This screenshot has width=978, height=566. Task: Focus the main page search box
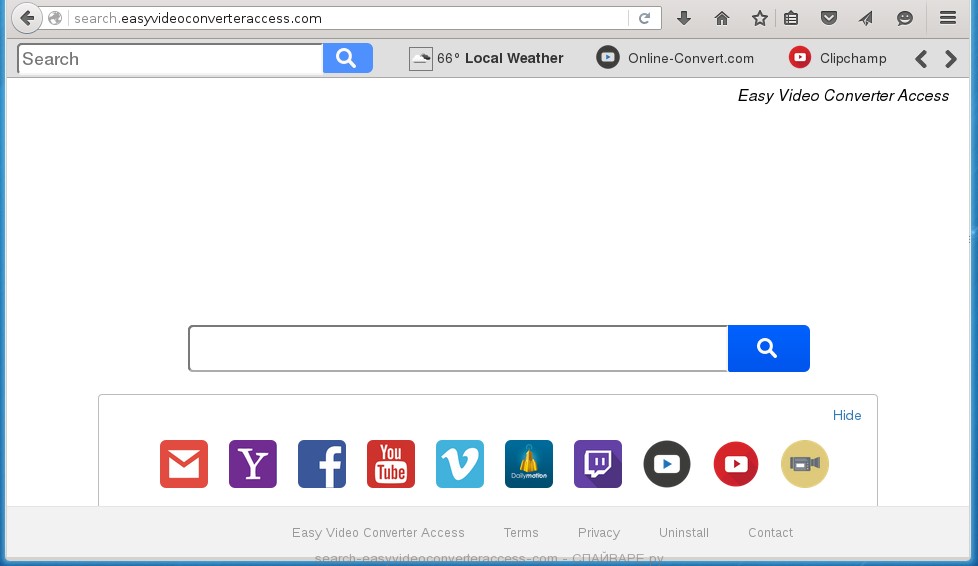click(458, 348)
